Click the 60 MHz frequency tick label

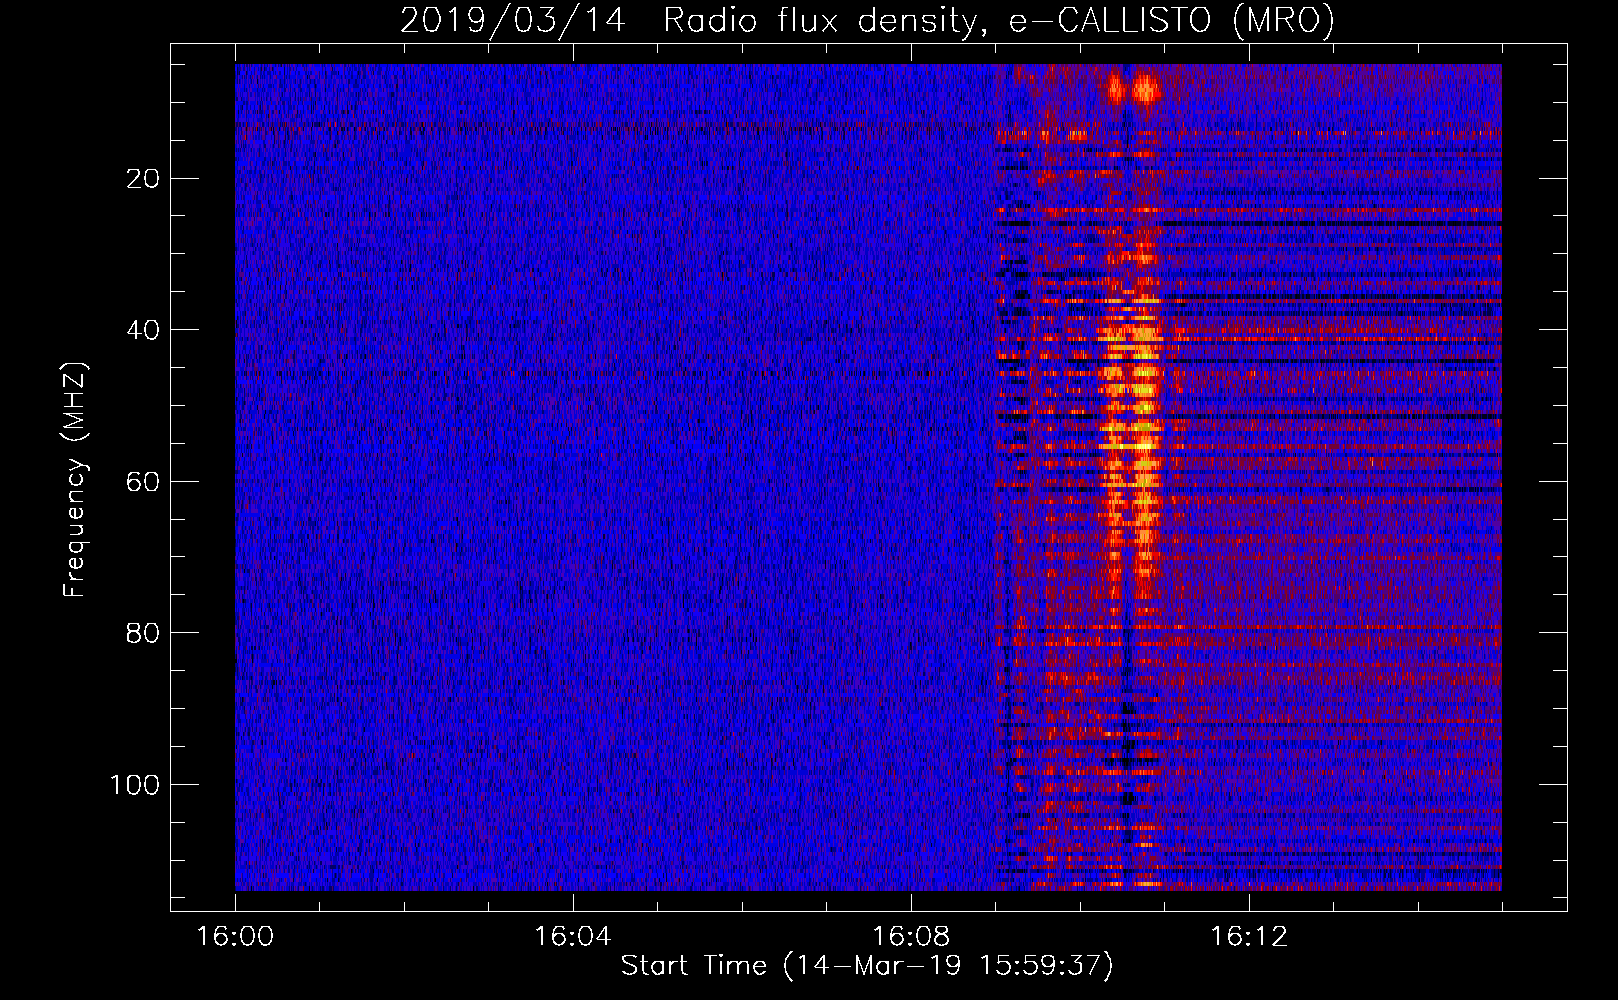point(144,482)
